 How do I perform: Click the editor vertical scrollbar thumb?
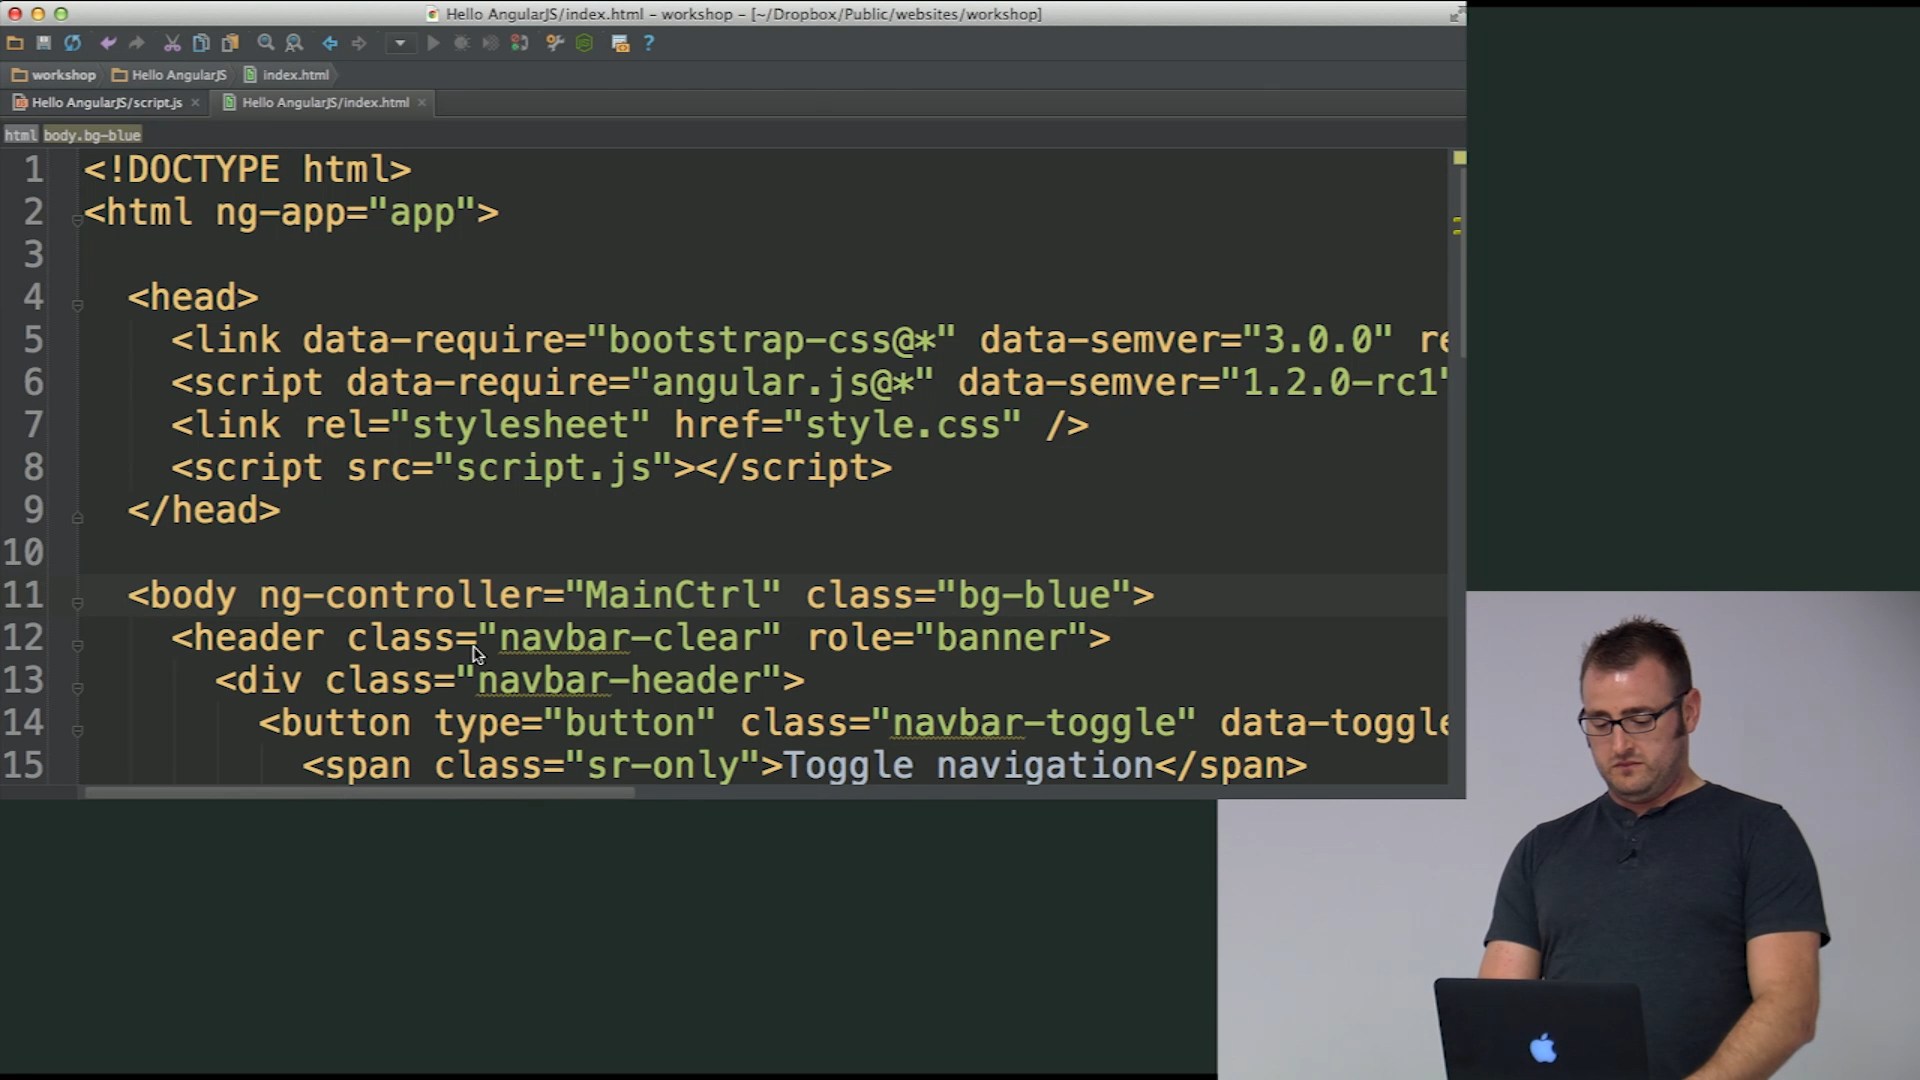click(x=1462, y=262)
